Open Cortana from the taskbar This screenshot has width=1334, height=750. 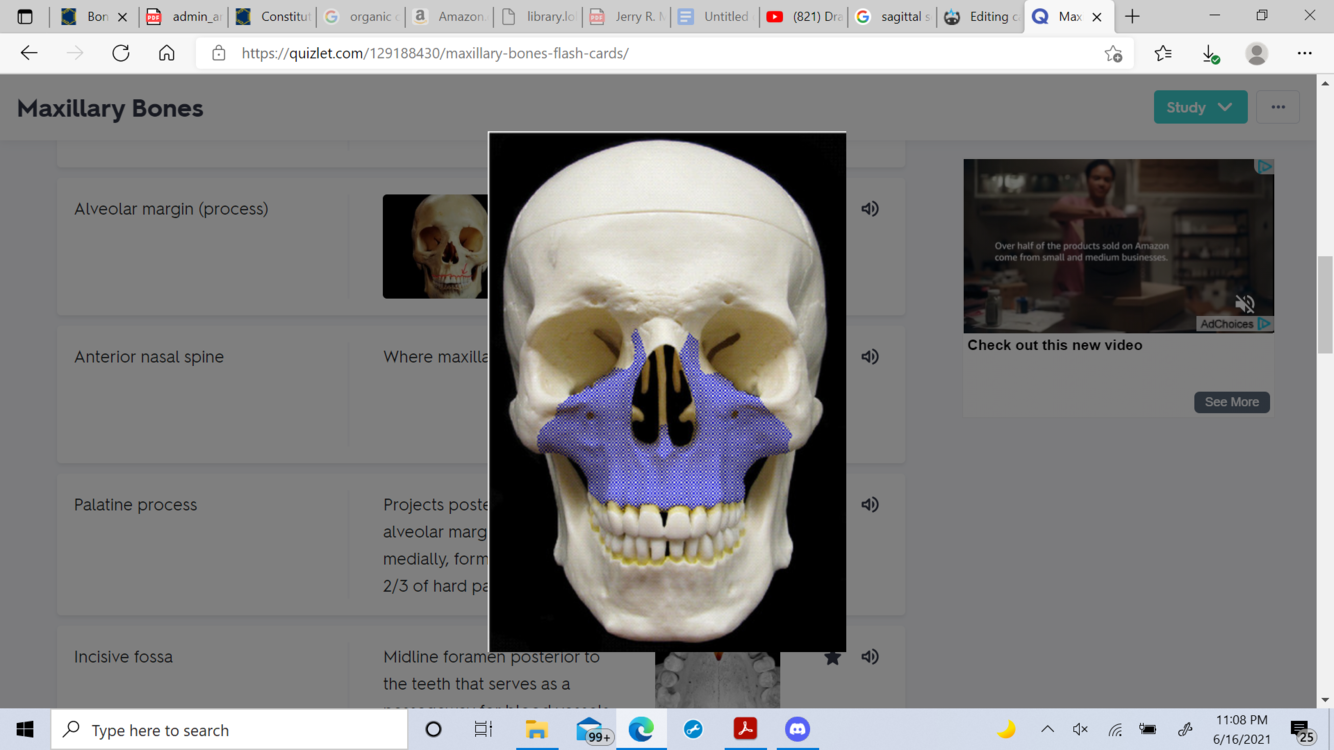(433, 730)
